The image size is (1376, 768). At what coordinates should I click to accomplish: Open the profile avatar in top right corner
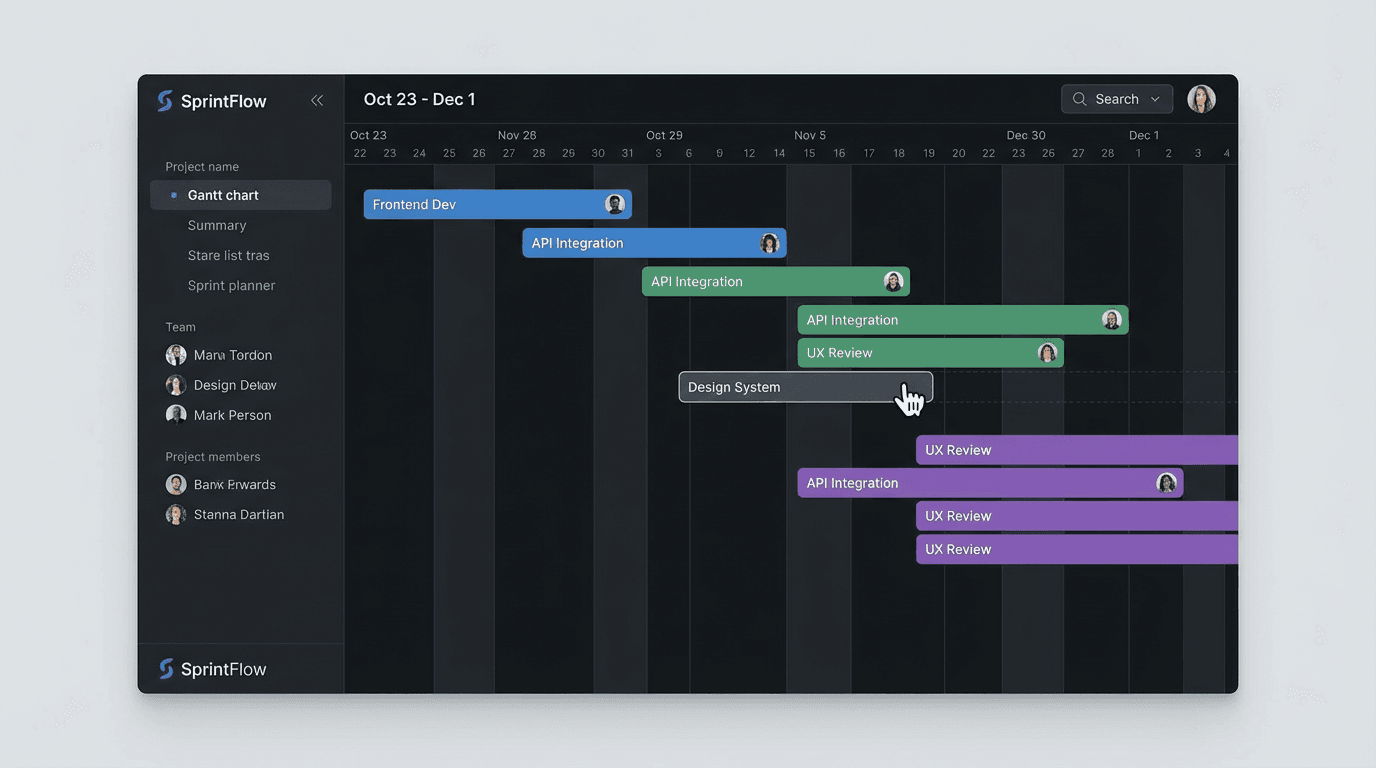click(1201, 98)
